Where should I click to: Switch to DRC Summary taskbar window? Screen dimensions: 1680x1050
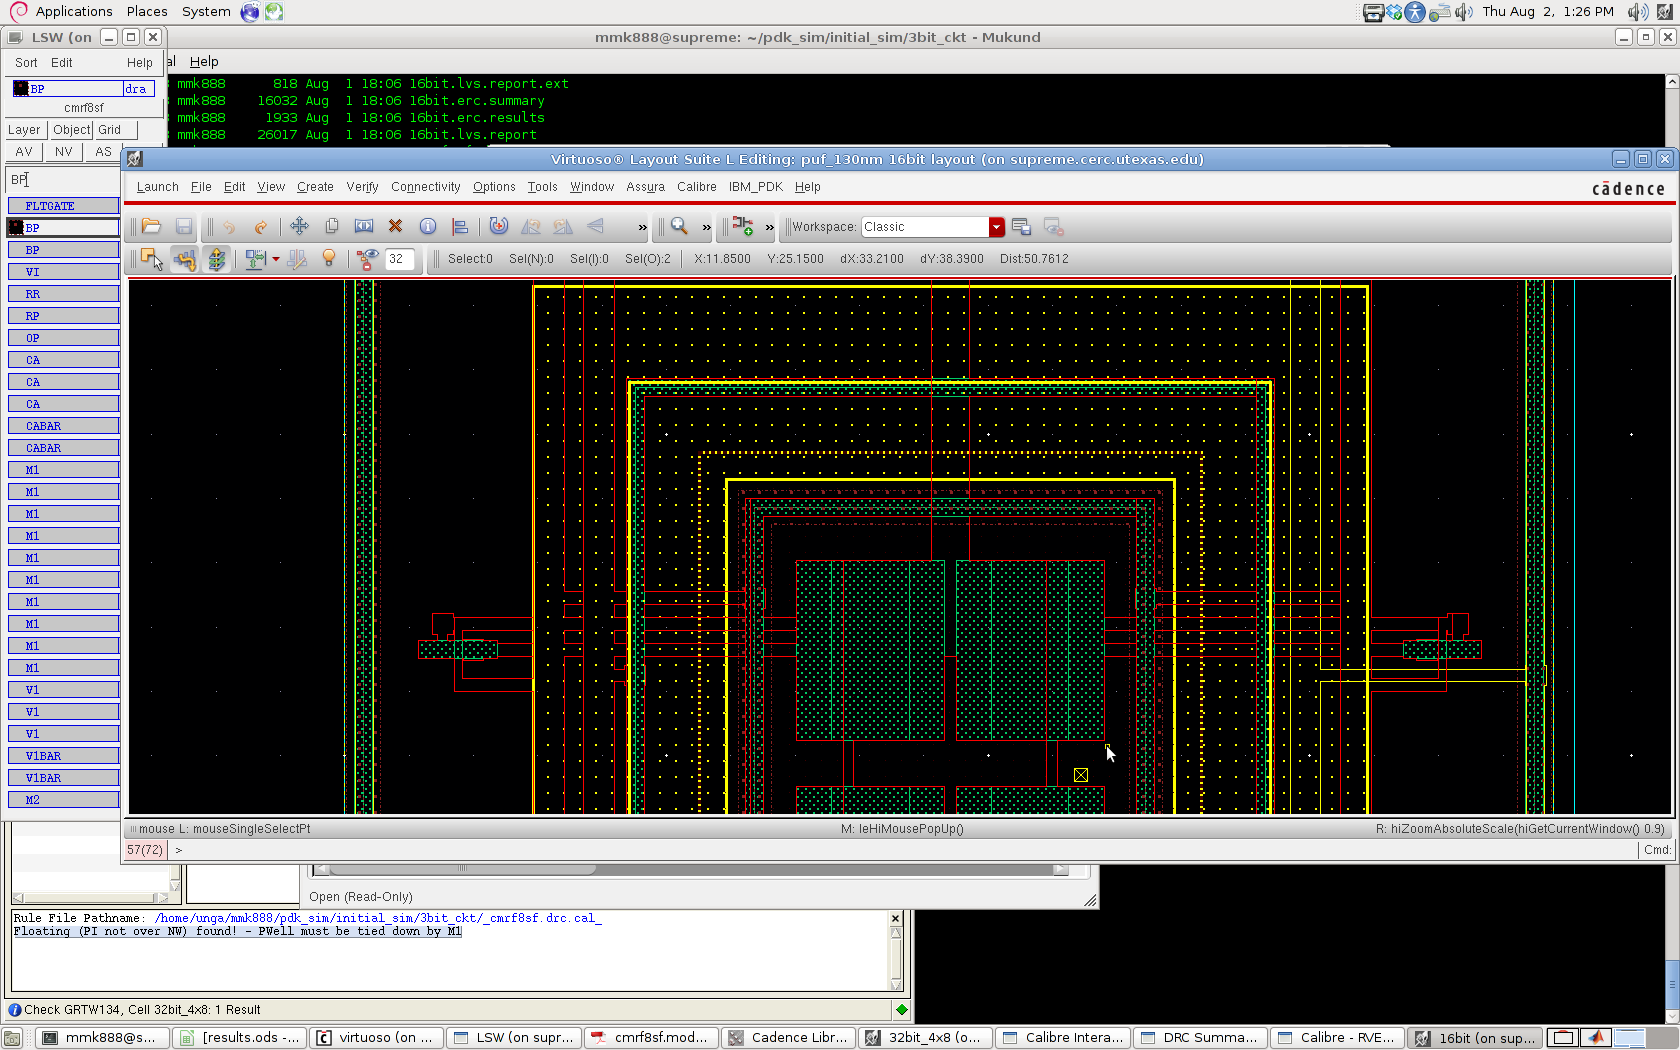pyautogui.click(x=1200, y=1038)
